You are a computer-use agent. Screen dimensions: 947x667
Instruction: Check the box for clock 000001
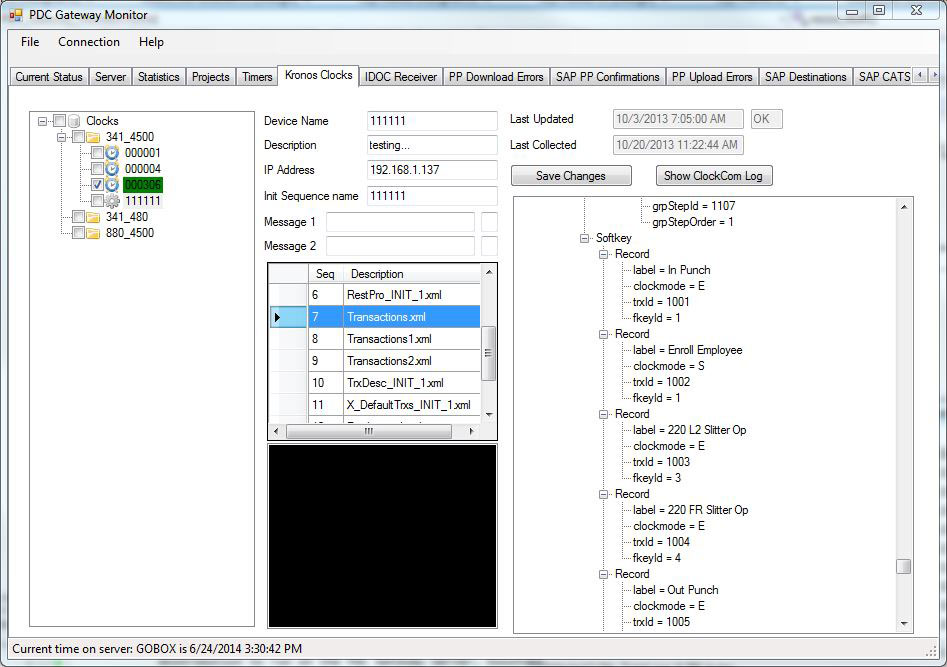pyautogui.click(x=97, y=153)
